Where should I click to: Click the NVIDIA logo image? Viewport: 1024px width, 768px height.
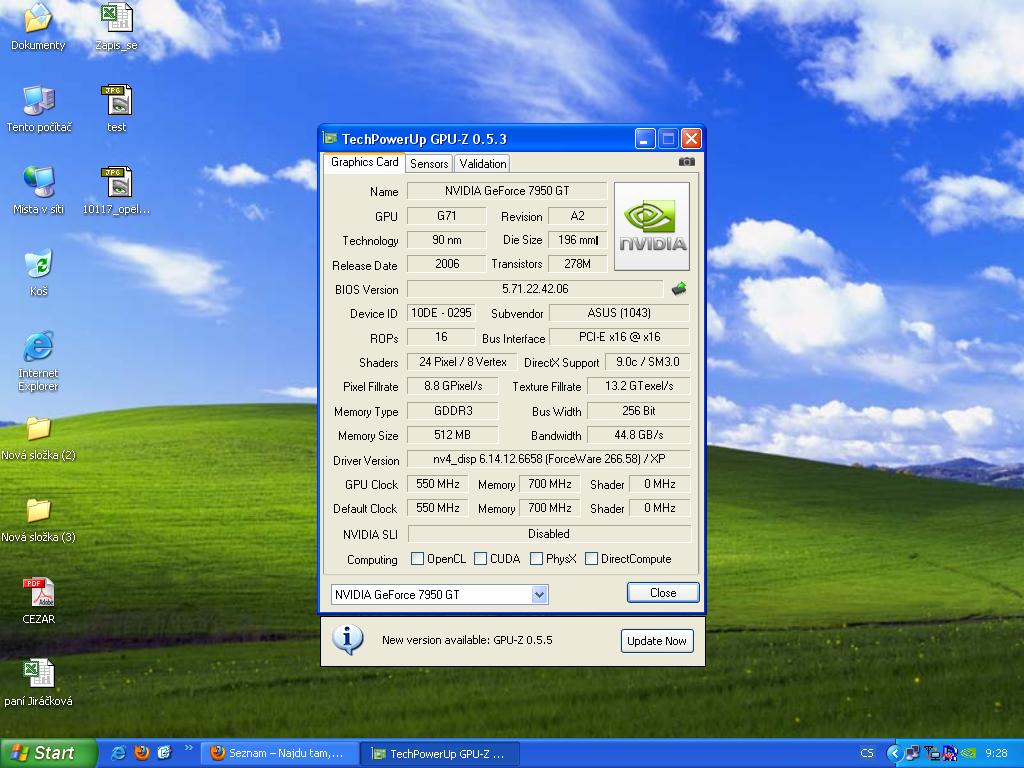tap(651, 226)
